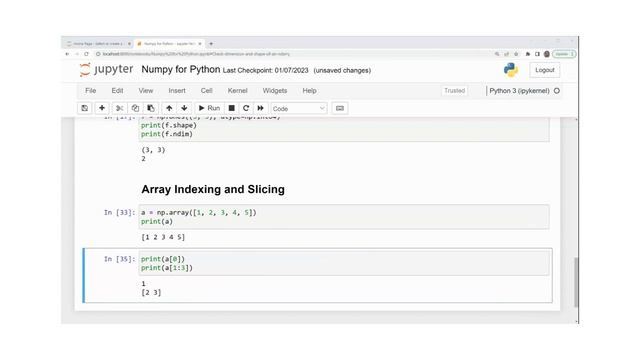Click the browser Update button
The width and height of the screenshot is (640, 360).
coord(564,54)
